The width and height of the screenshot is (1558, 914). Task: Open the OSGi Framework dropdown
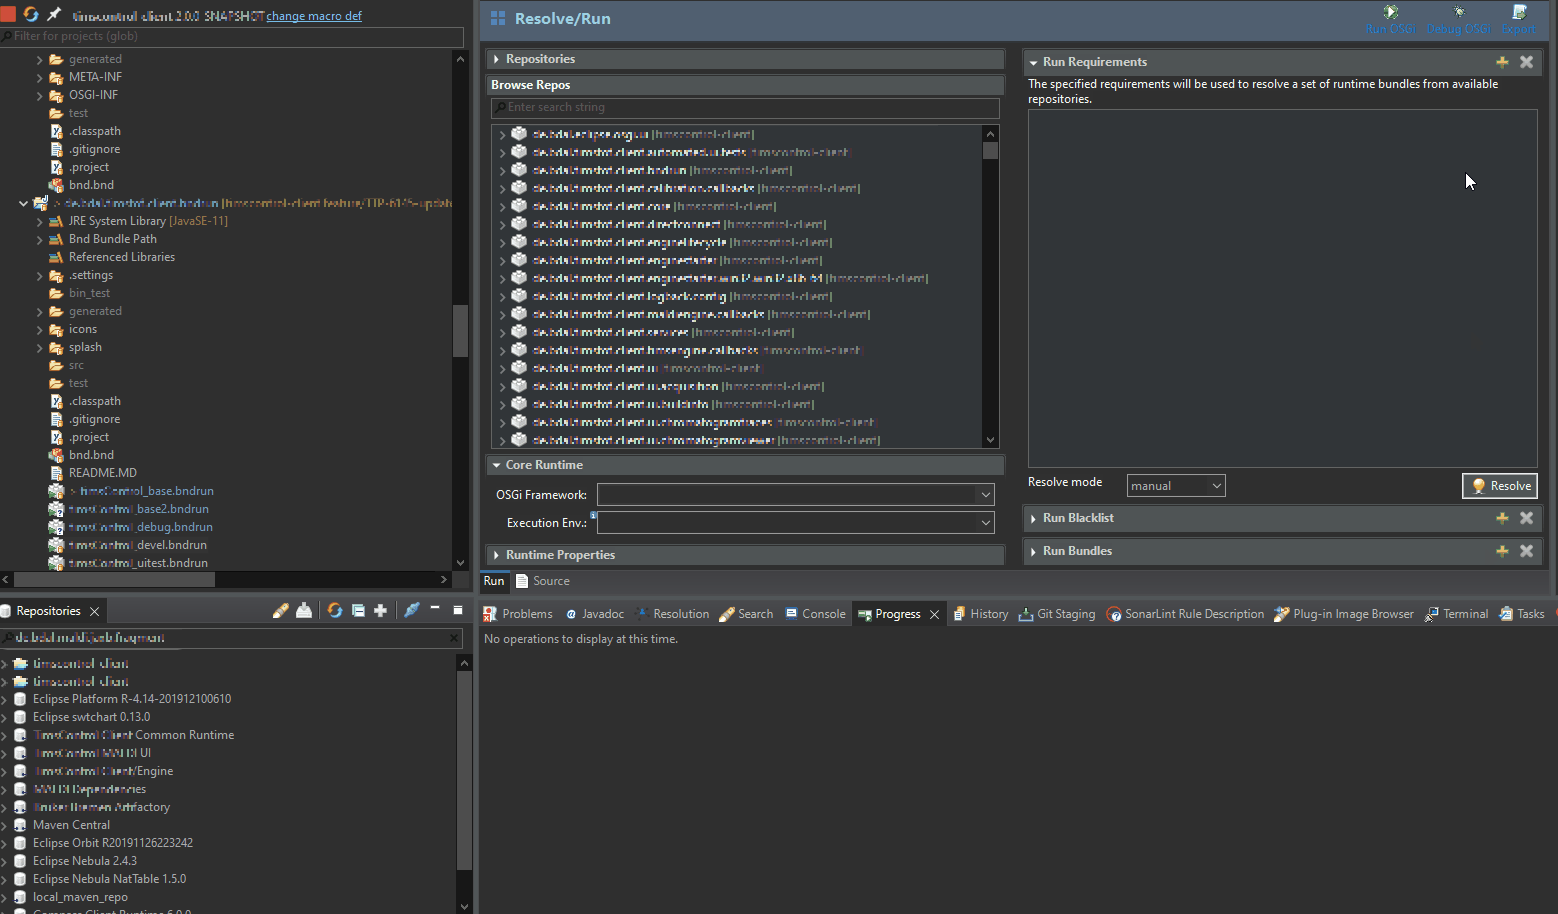pos(986,494)
